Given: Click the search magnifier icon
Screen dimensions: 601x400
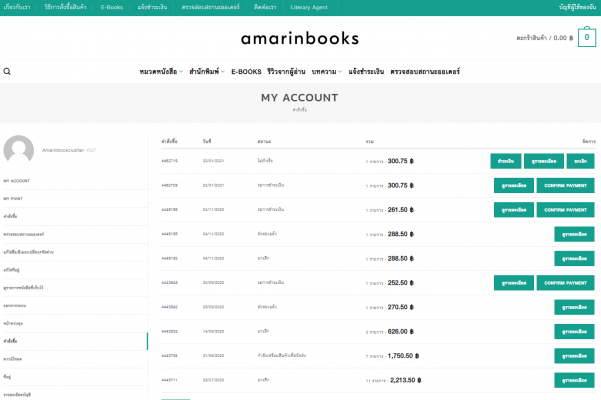Looking at the screenshot, I should click(7, 72).
